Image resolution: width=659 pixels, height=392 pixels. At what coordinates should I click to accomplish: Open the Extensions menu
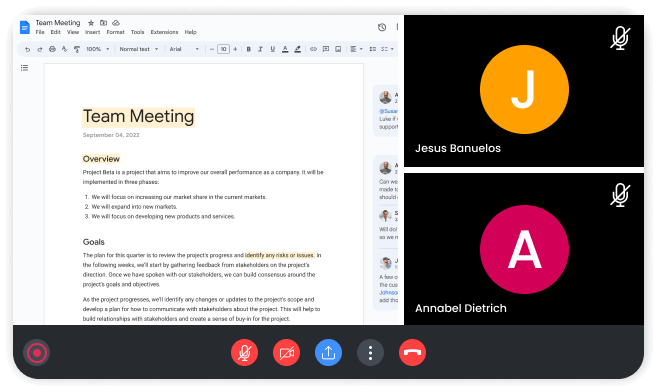pos(164,32)
